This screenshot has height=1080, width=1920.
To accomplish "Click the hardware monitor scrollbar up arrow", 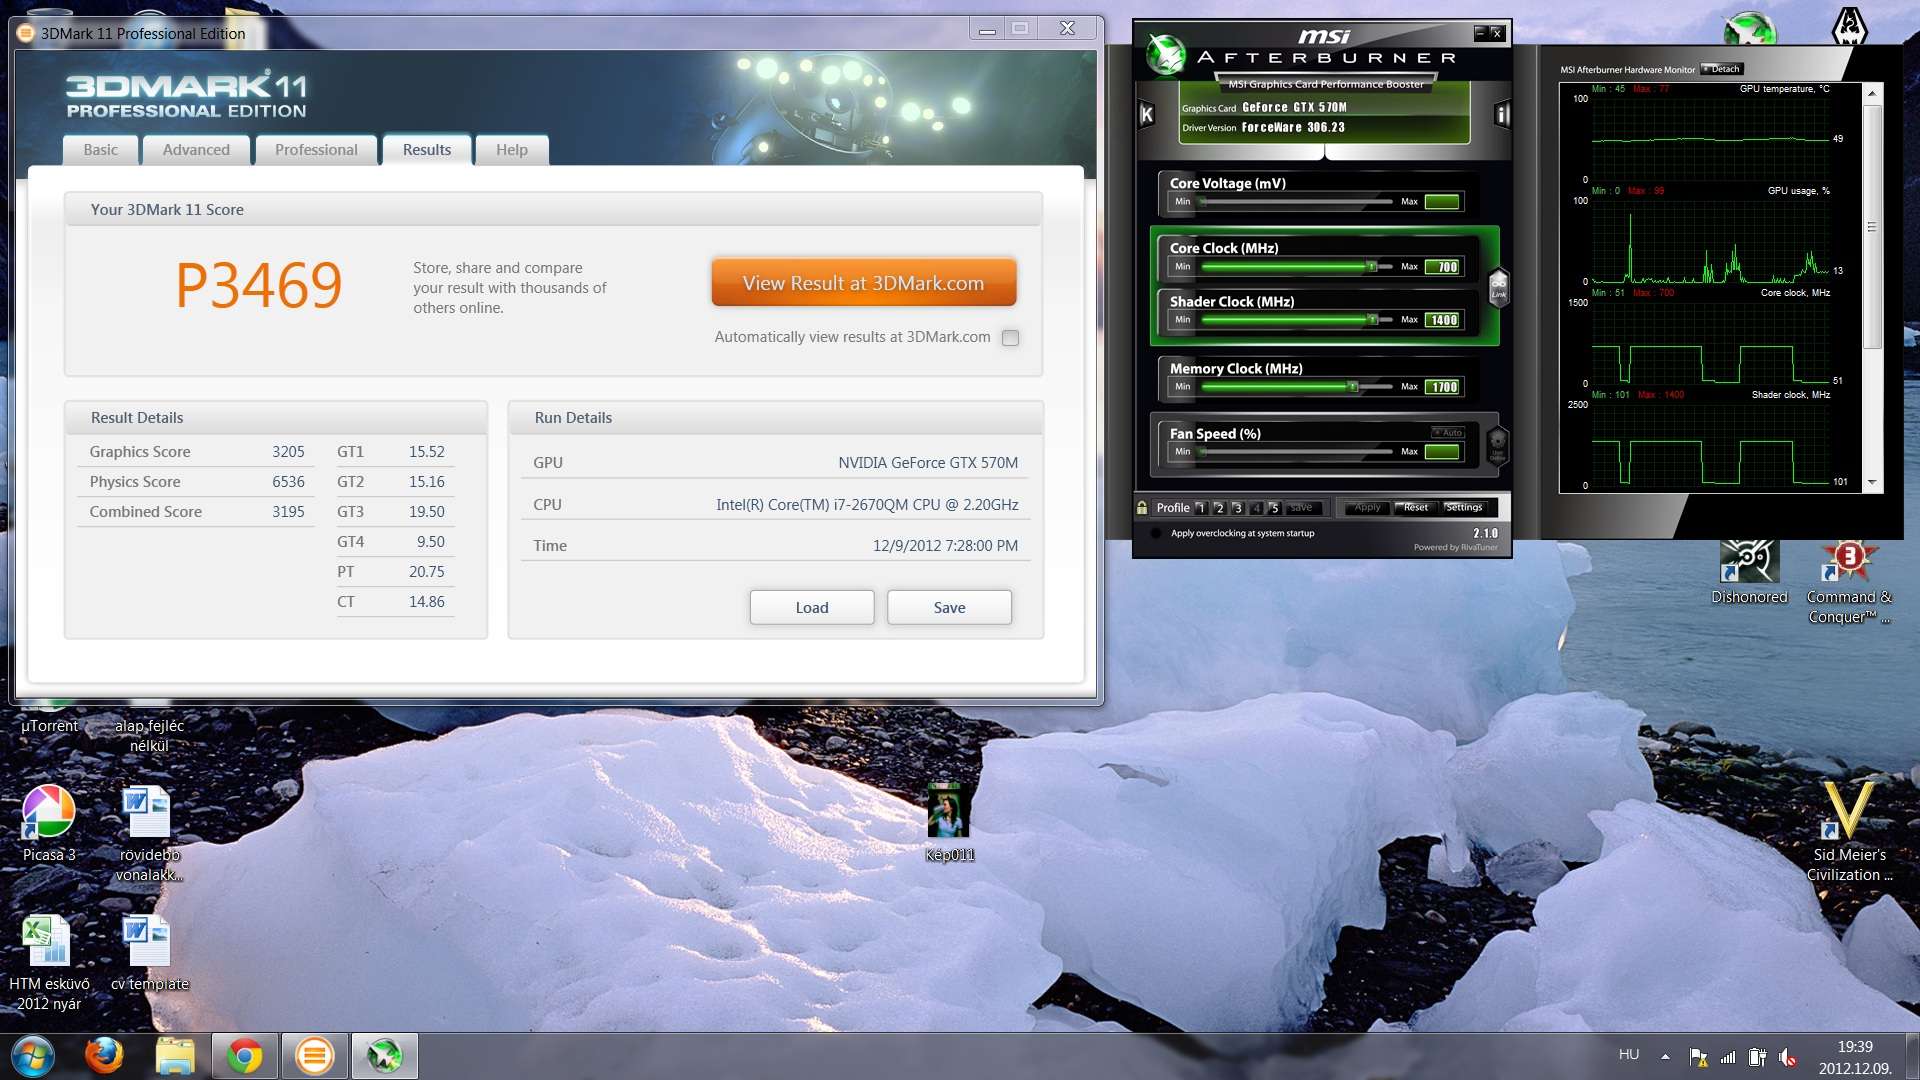I will point(1873,93).
